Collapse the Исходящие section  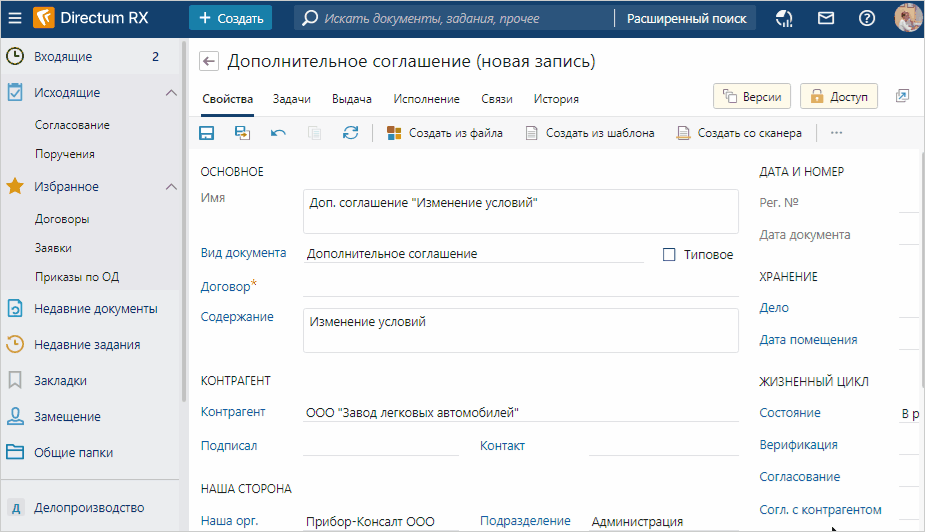point(170,93)
